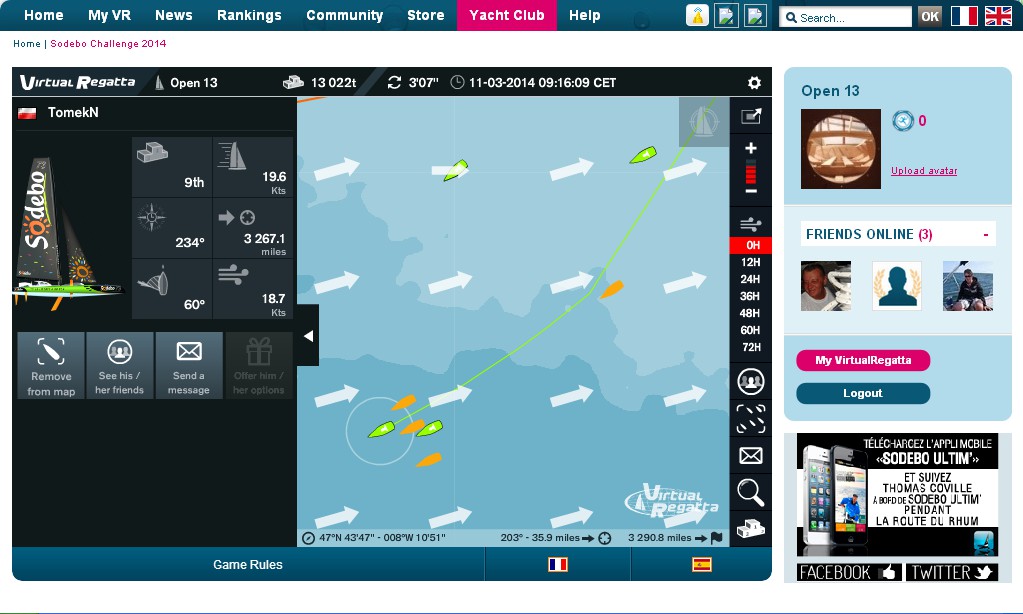The height and width of the screenshot is (614, 1023).
Task: Click Remove from map button
Action: 51,366
